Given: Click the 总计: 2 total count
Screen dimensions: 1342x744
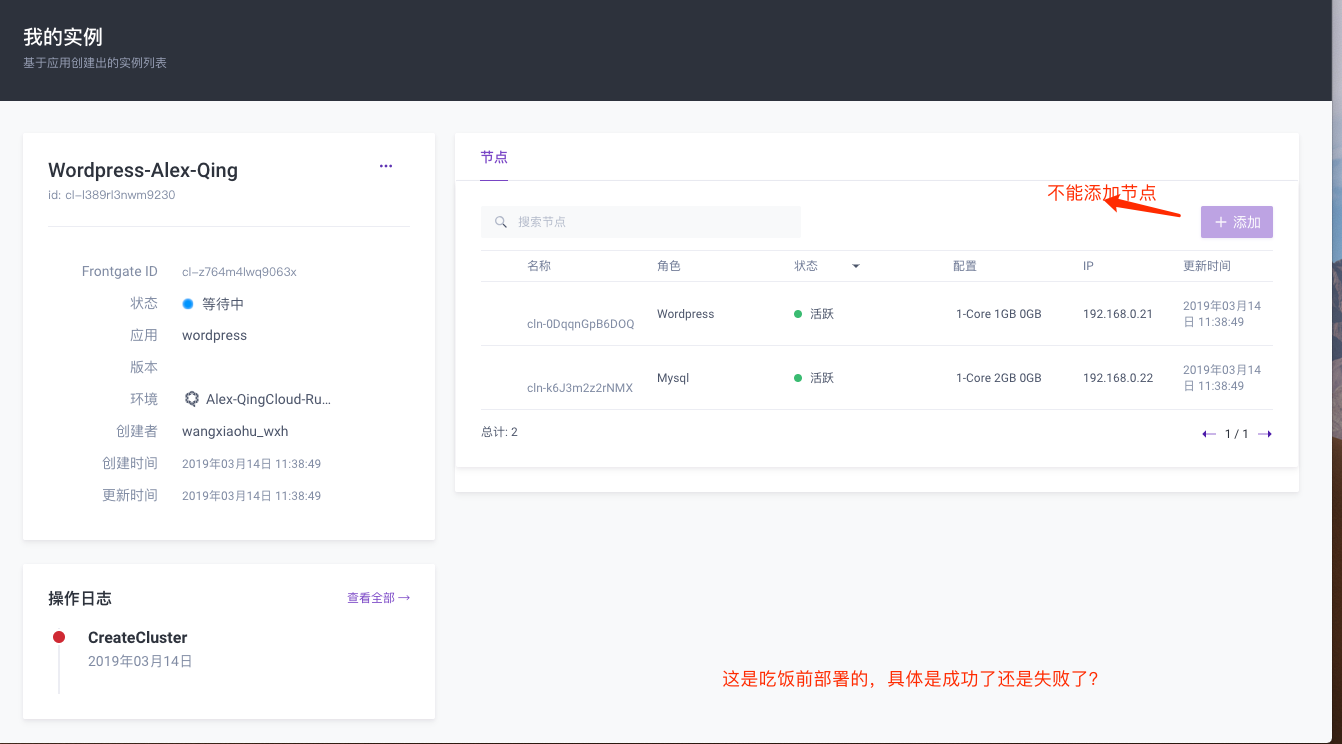Looking at the screenshot, I should [499, 432].
